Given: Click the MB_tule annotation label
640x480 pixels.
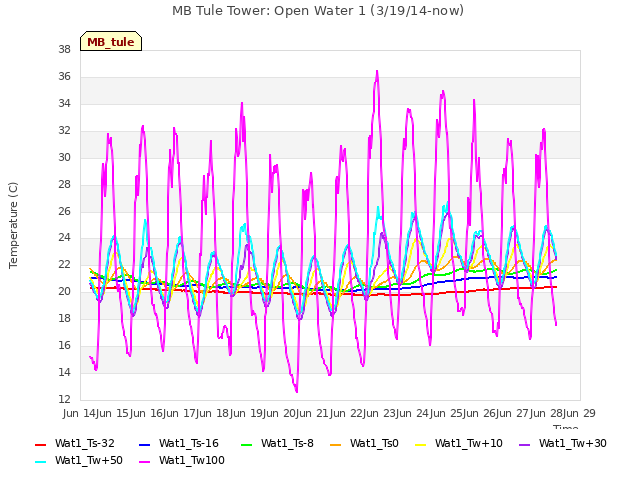Looking at the screenshot, I should [111, 41].
